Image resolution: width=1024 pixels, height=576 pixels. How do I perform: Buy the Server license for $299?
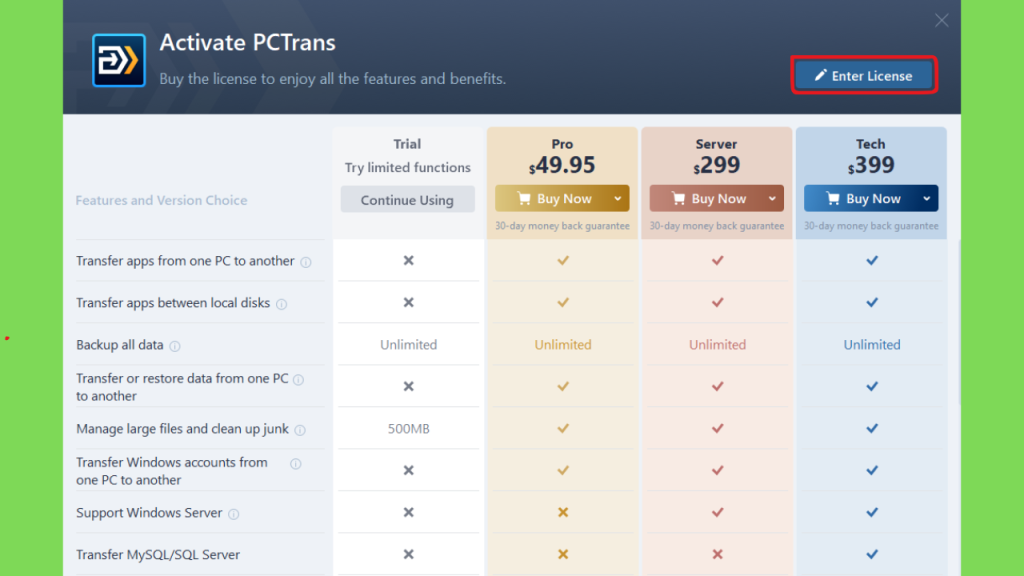coord(706,199)
